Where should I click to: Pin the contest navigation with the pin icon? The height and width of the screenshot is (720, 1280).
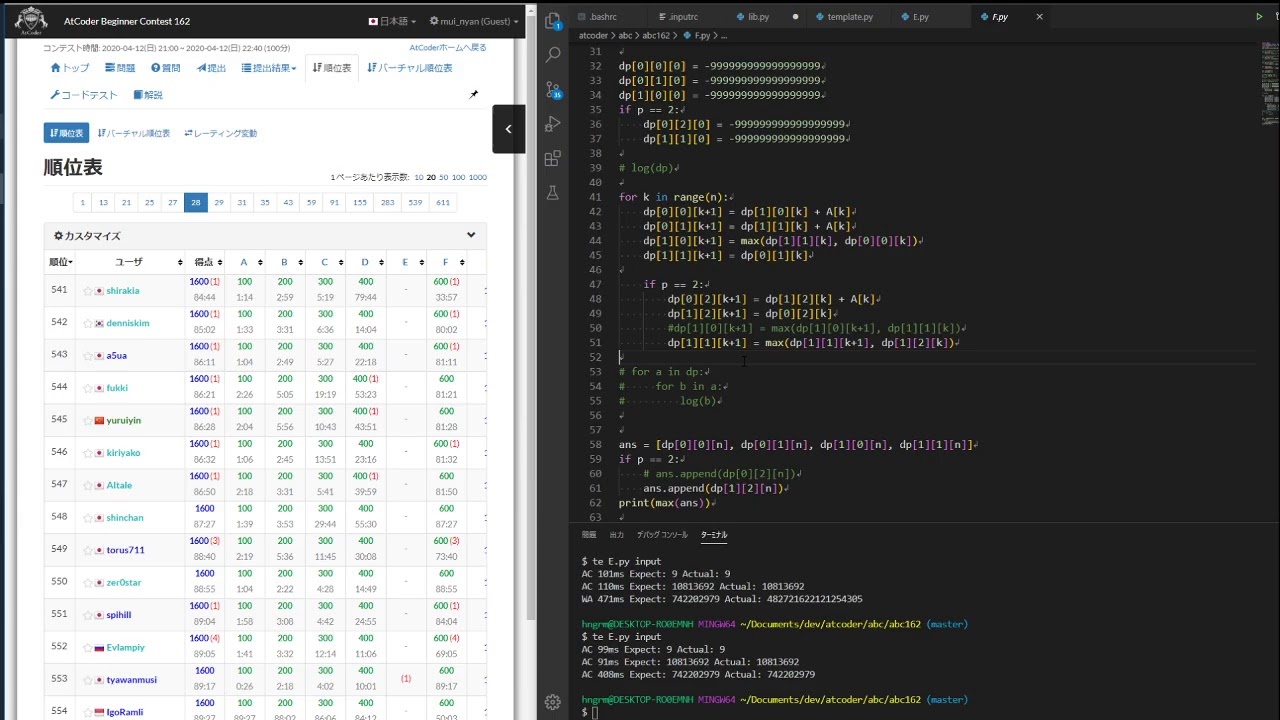point(474,94)
